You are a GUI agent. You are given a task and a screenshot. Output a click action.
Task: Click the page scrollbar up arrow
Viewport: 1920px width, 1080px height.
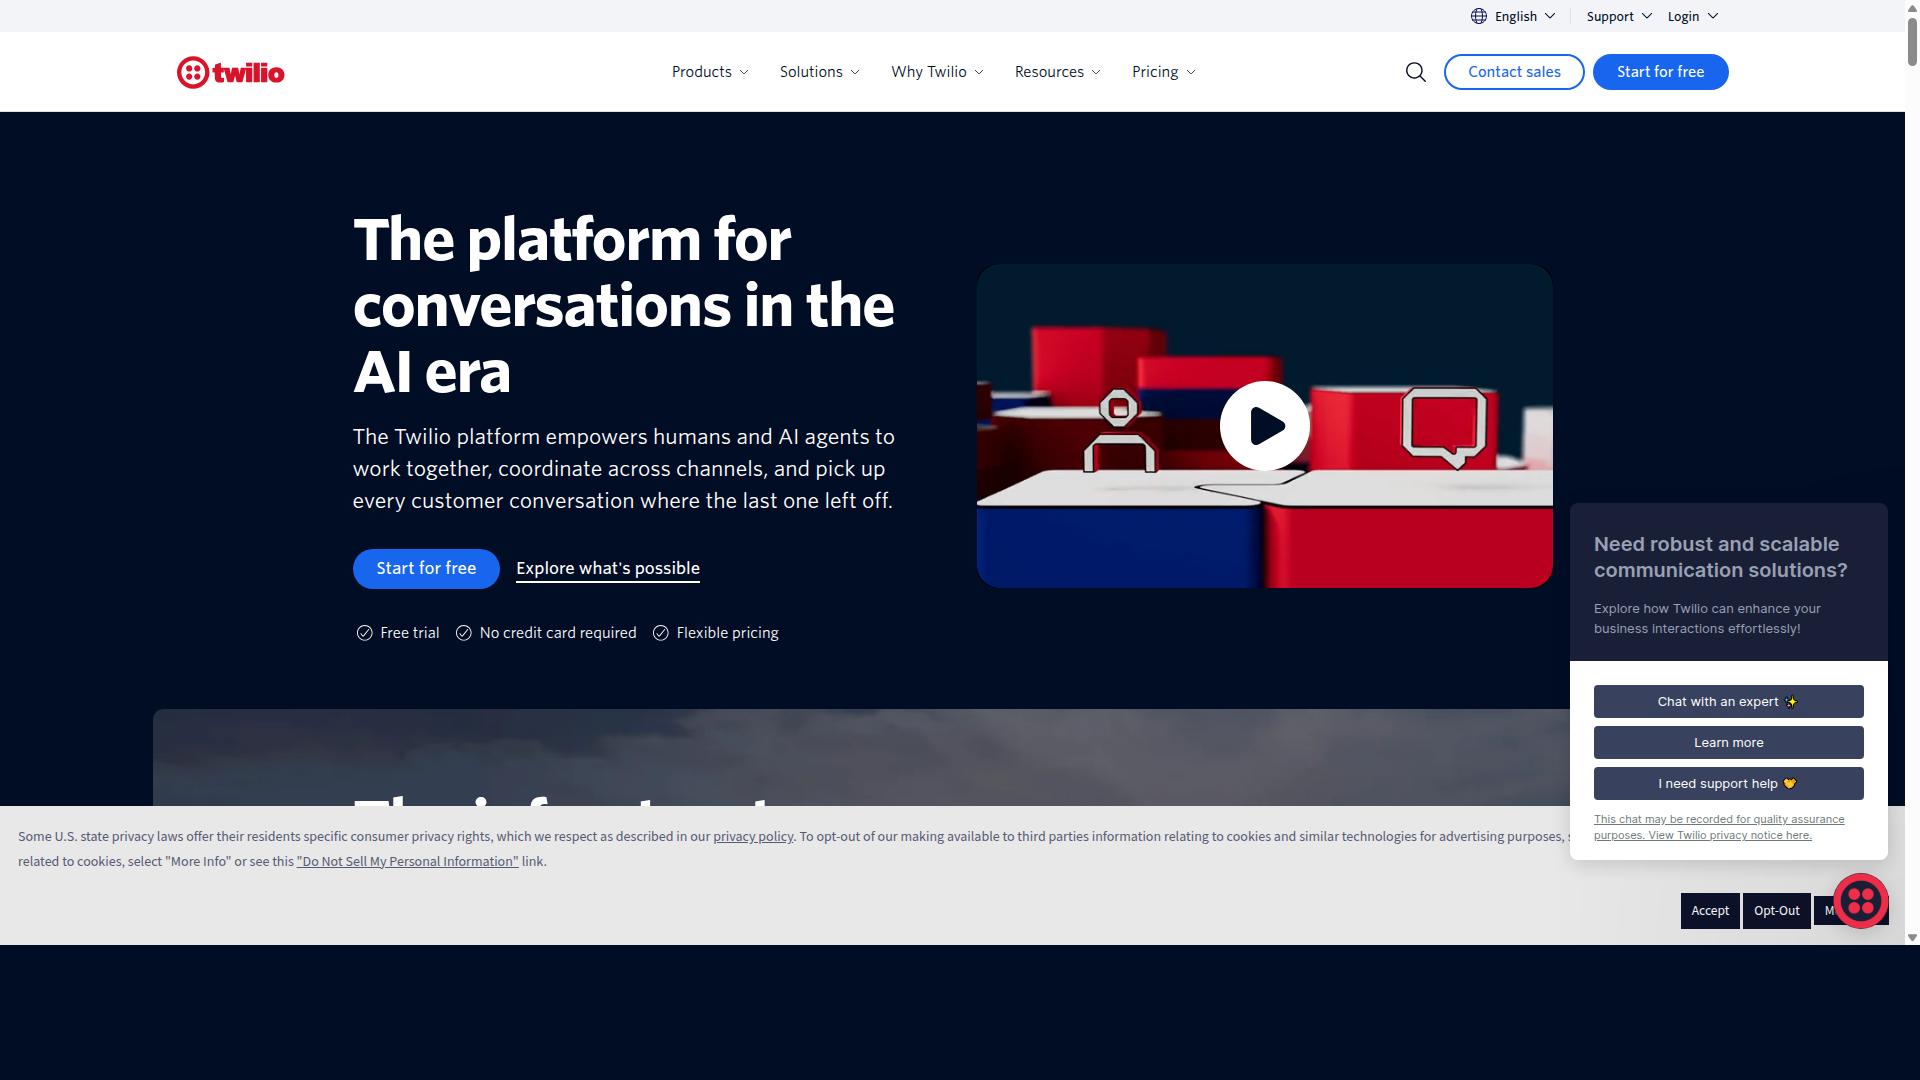pos(1912,7)
